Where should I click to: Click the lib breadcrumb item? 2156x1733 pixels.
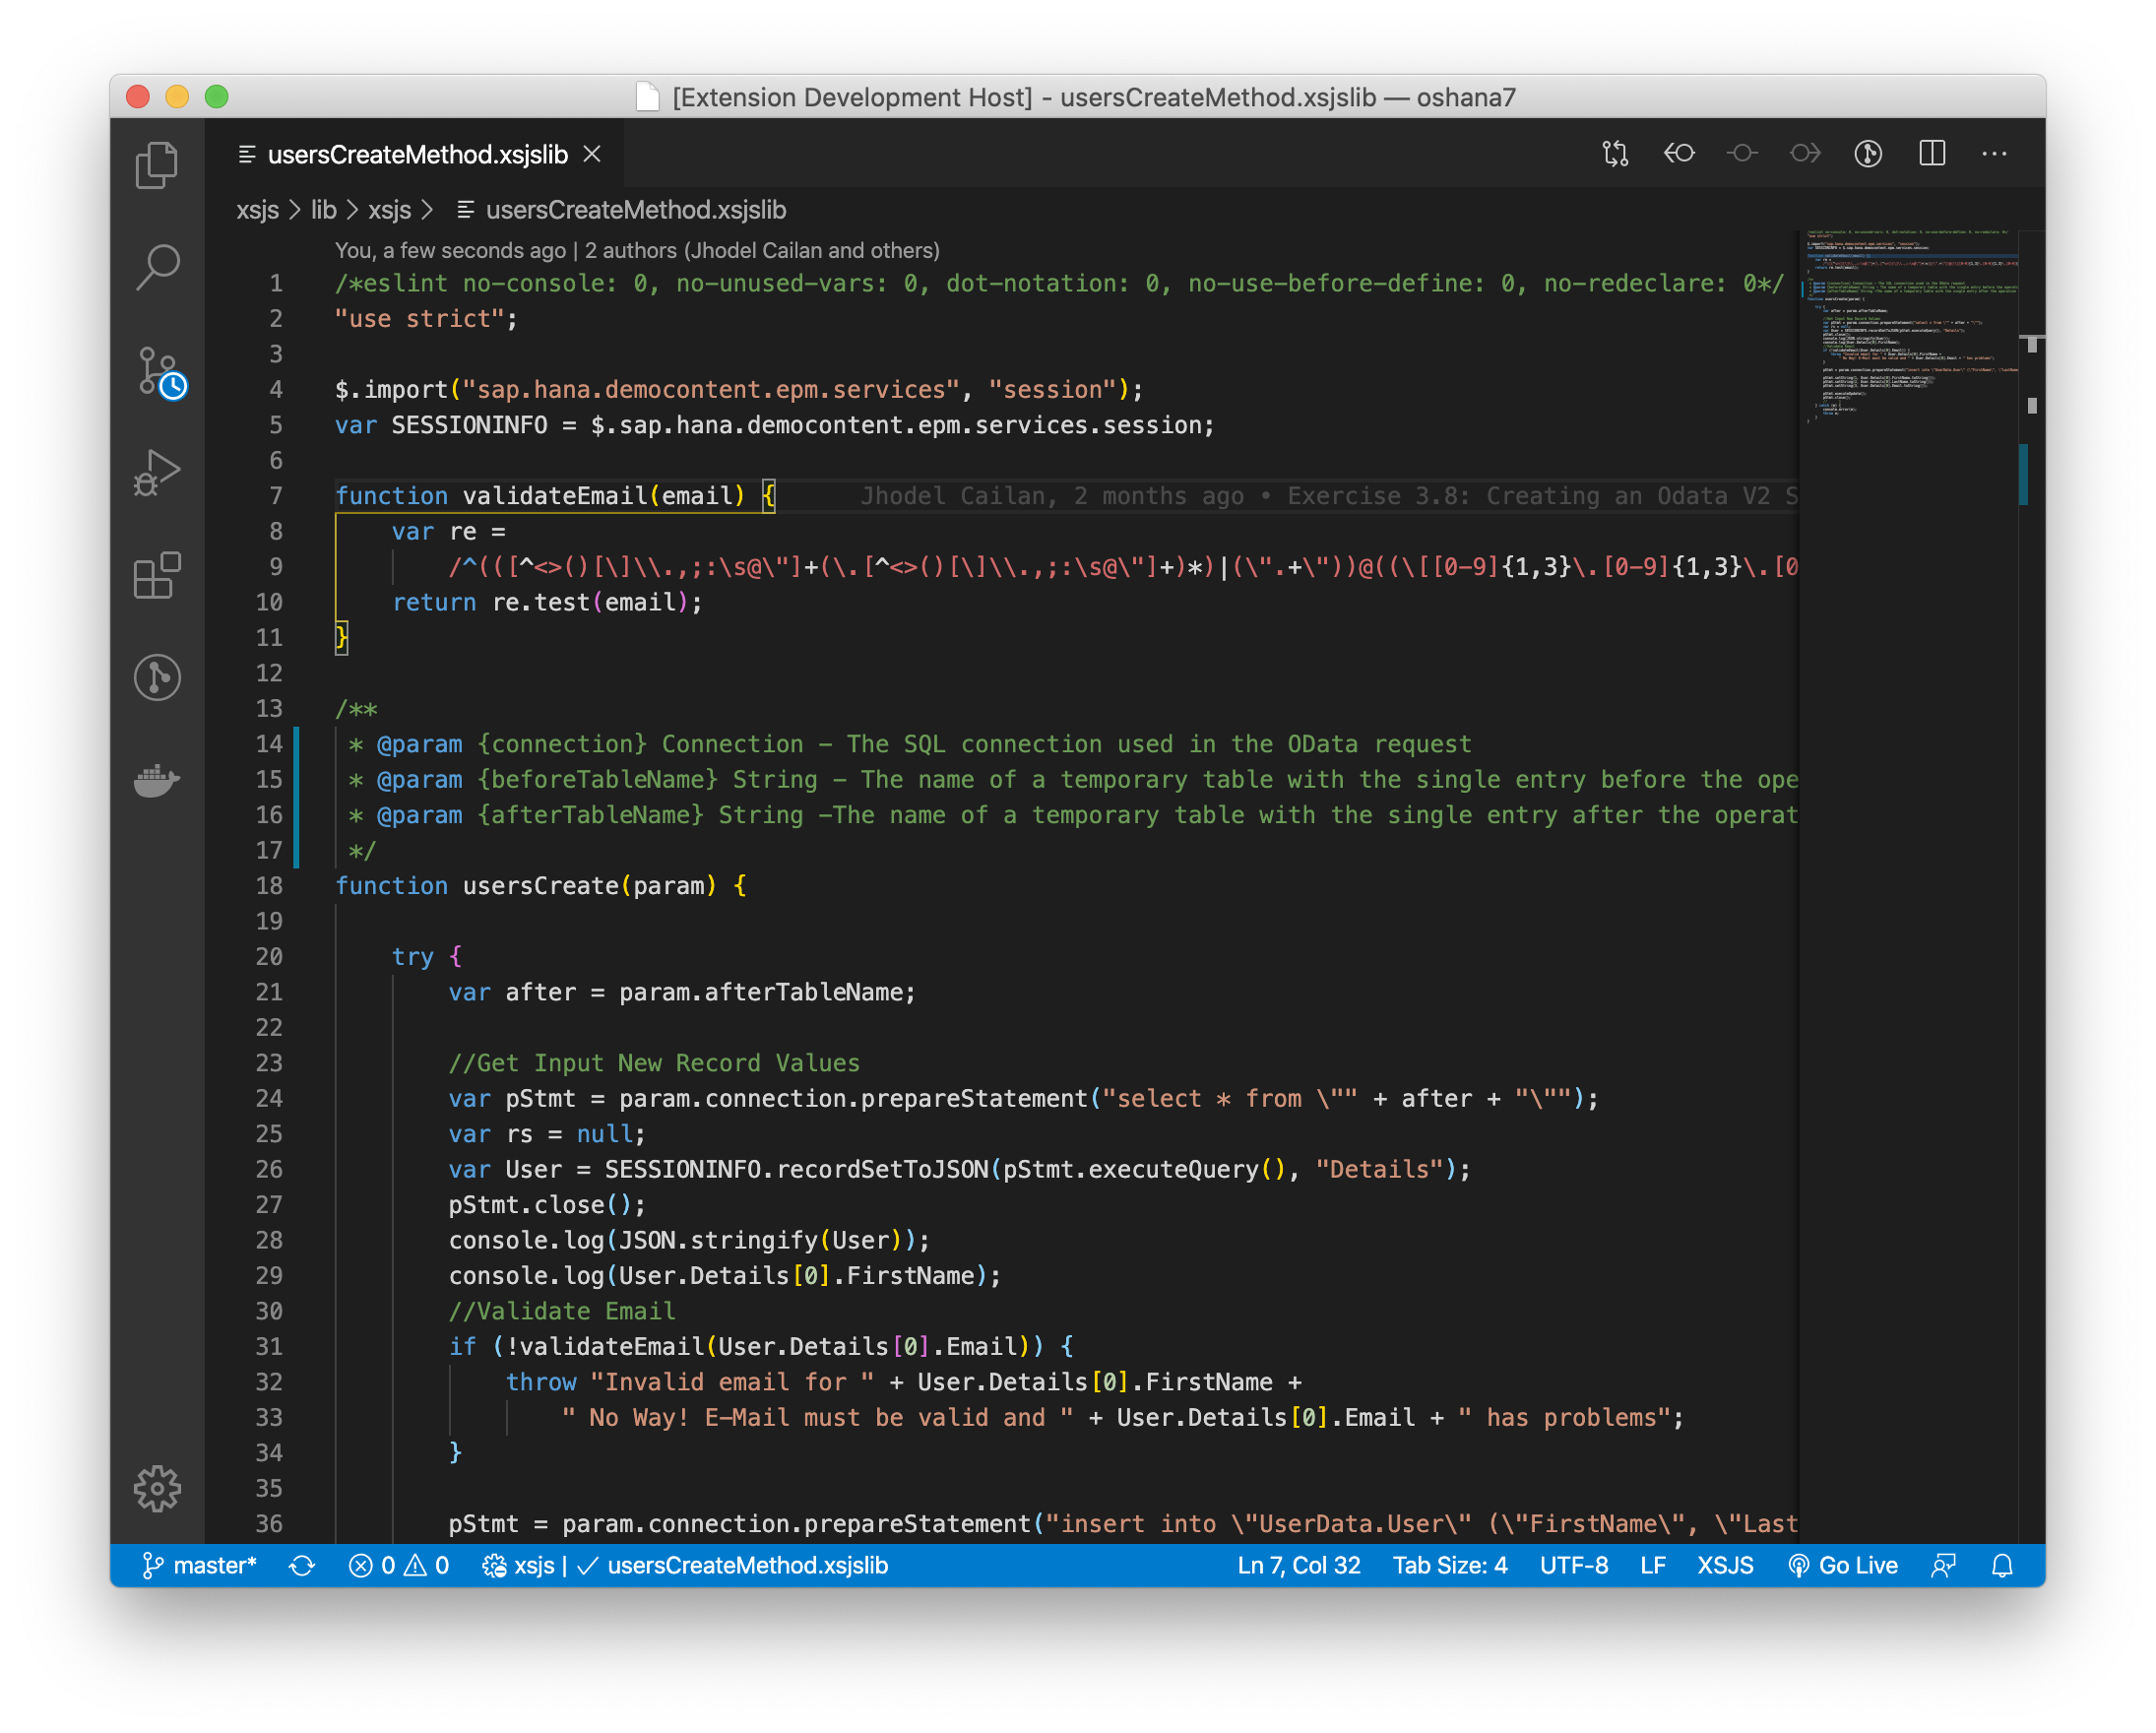323,210
